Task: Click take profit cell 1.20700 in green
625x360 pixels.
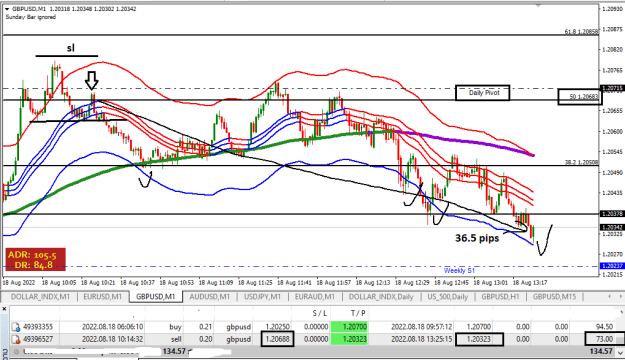Action: pos(349,327)
